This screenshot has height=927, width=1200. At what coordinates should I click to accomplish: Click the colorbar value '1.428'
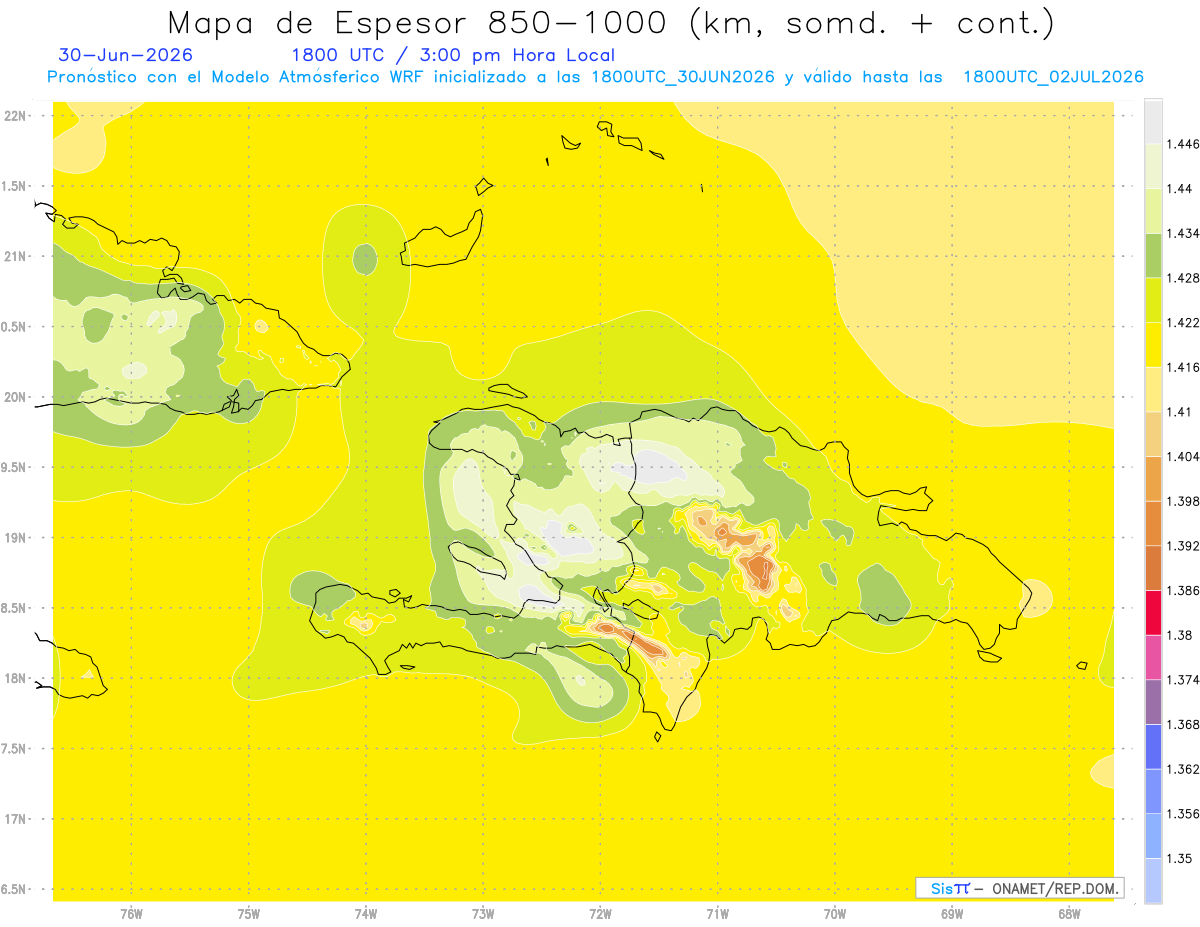pyautogui.click(x=1185, y=278)
